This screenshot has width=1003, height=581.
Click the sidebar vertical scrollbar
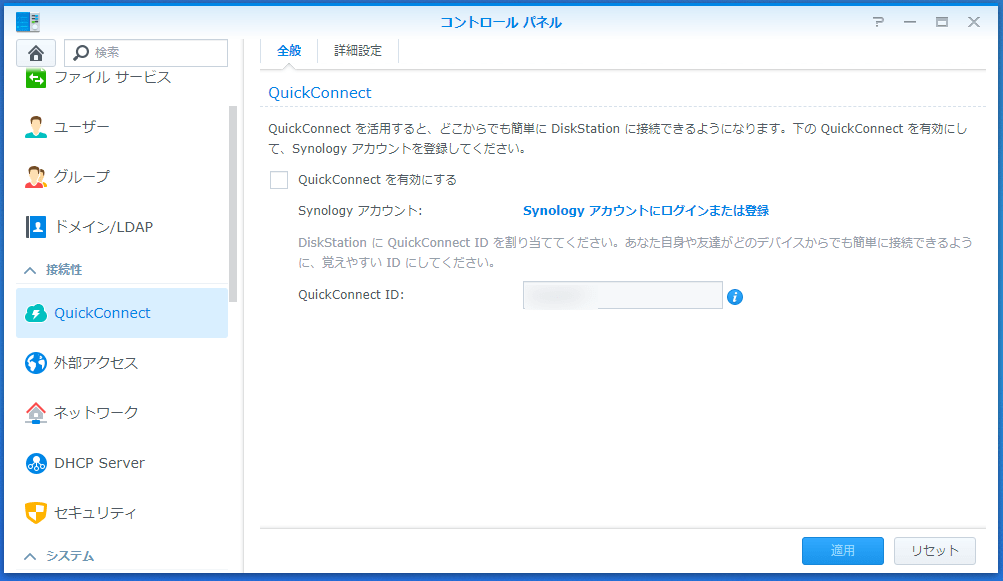tap(233, 203)
